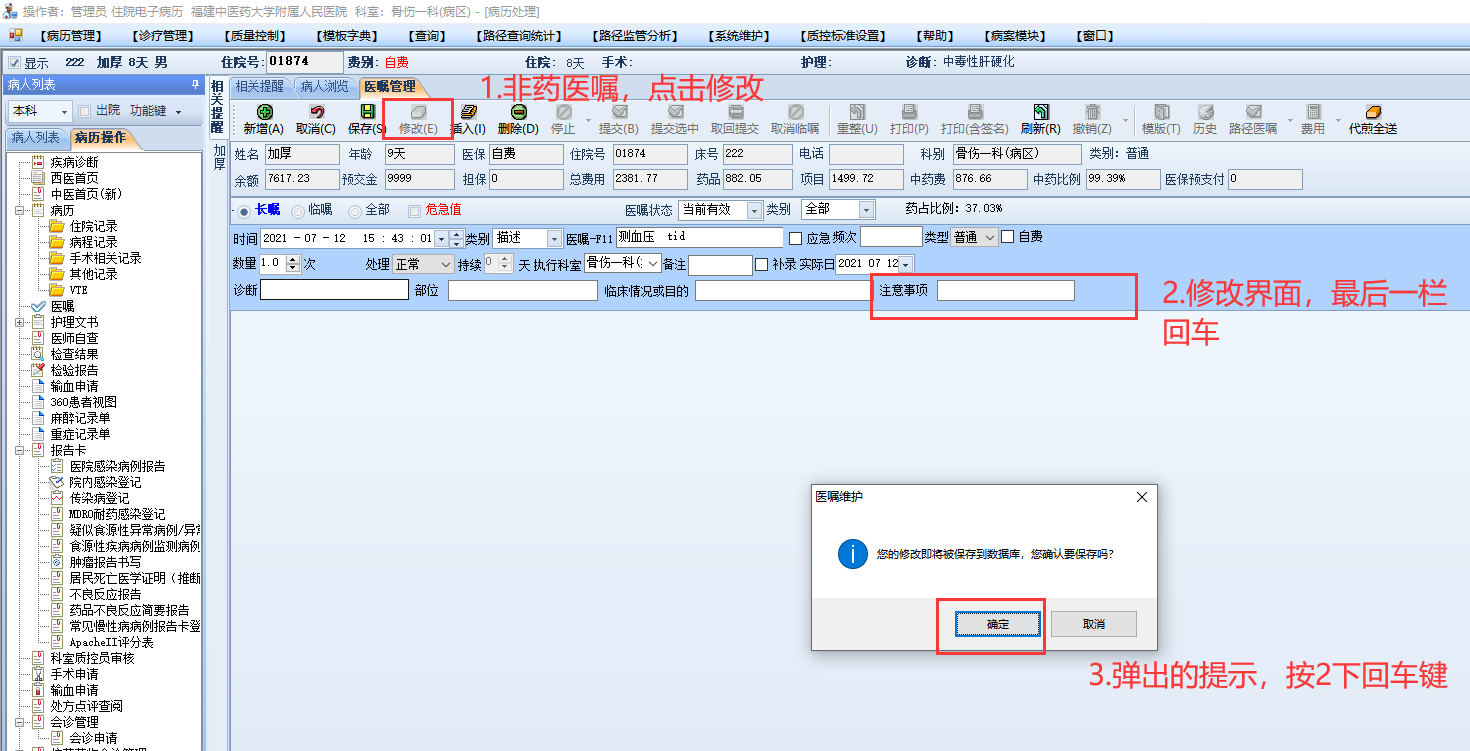The width and height of the screenshot is (1470, 751).
Task: Open 检查结果 in the record tree
Action: [x=75, y=354]
